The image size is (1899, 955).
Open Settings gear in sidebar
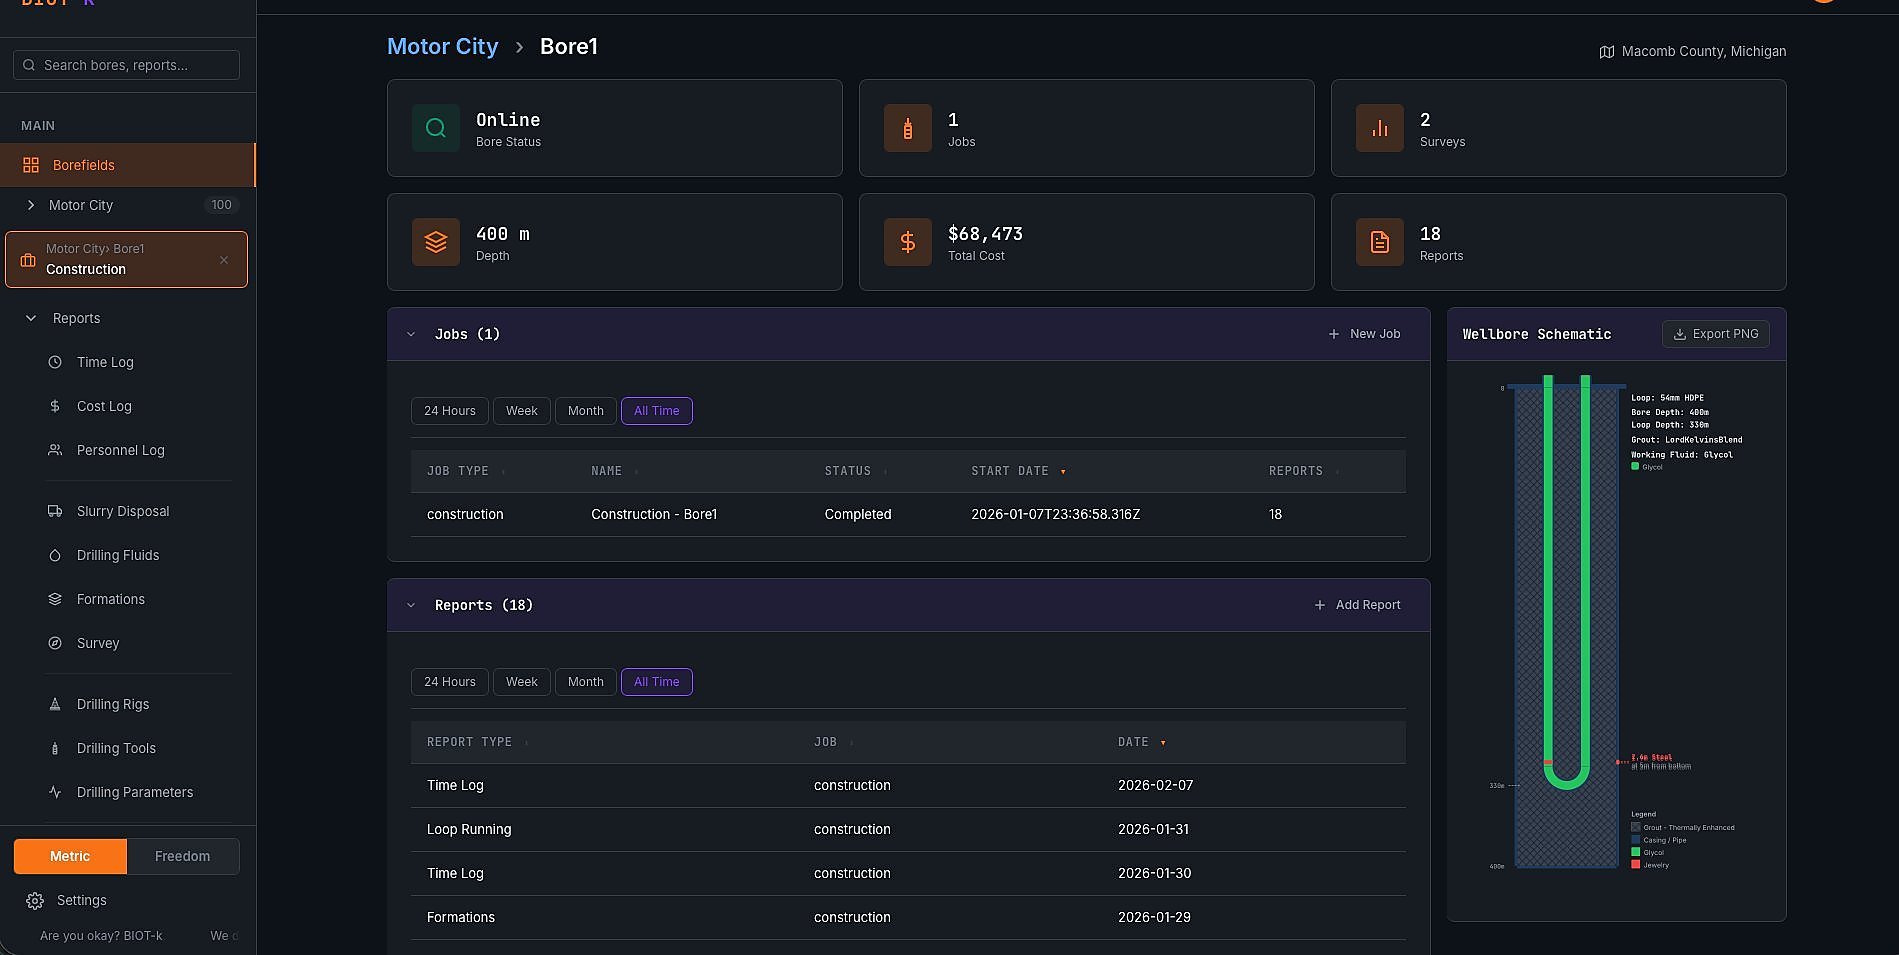click(x=35, y=901)
